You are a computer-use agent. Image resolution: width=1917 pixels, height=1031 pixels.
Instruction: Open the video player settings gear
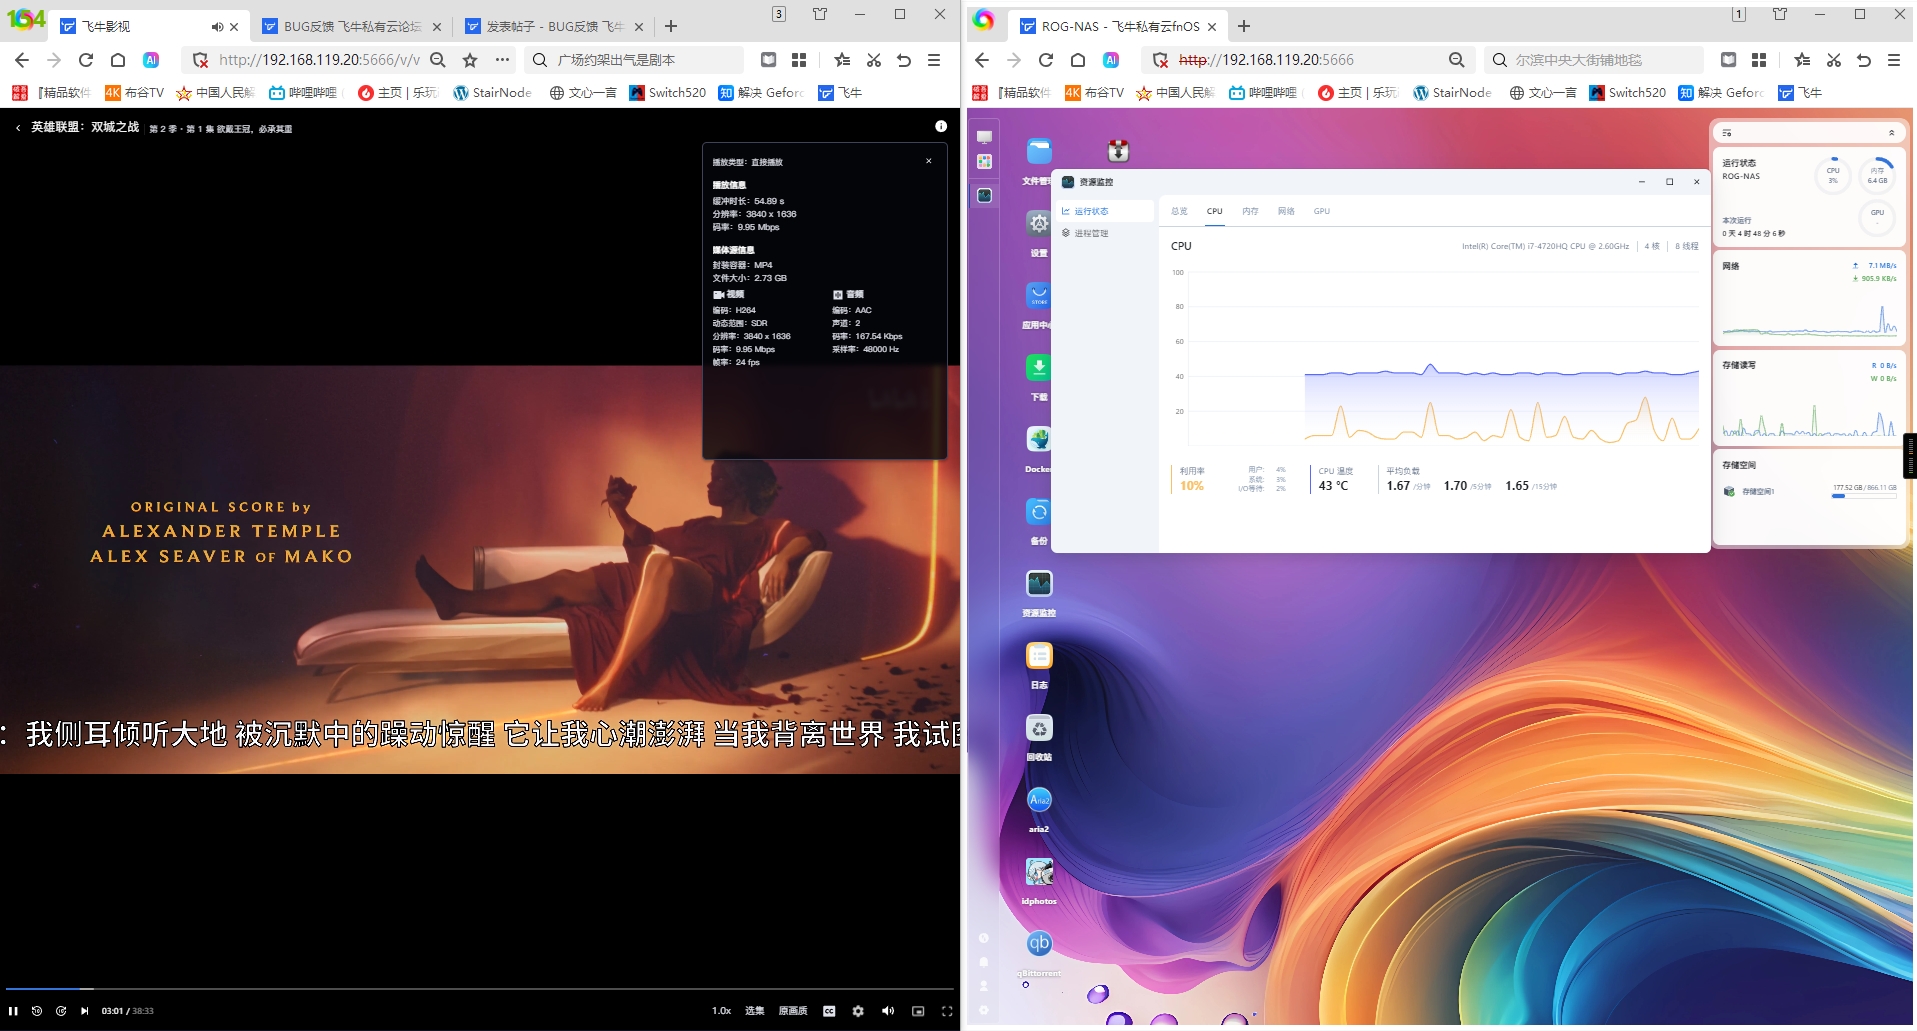coord(858,1011)
